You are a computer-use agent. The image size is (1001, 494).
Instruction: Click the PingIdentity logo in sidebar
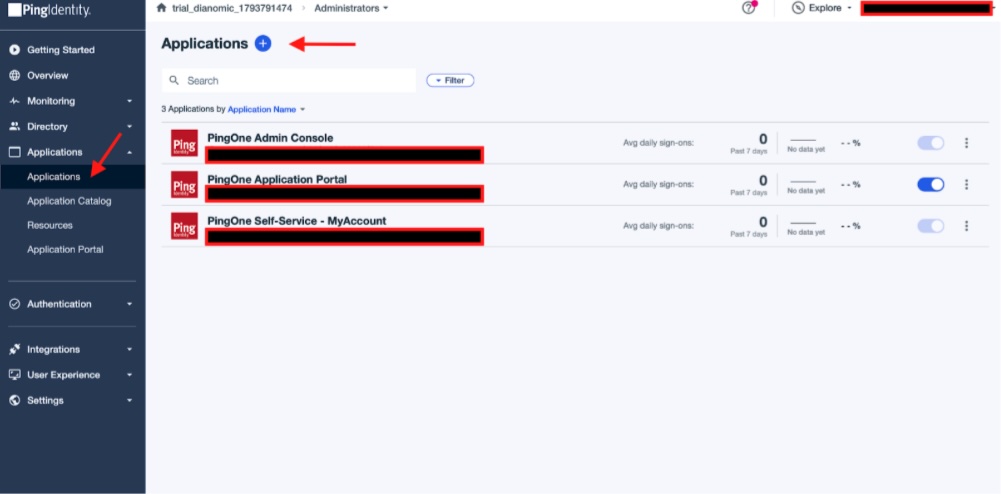click(49, 9)
